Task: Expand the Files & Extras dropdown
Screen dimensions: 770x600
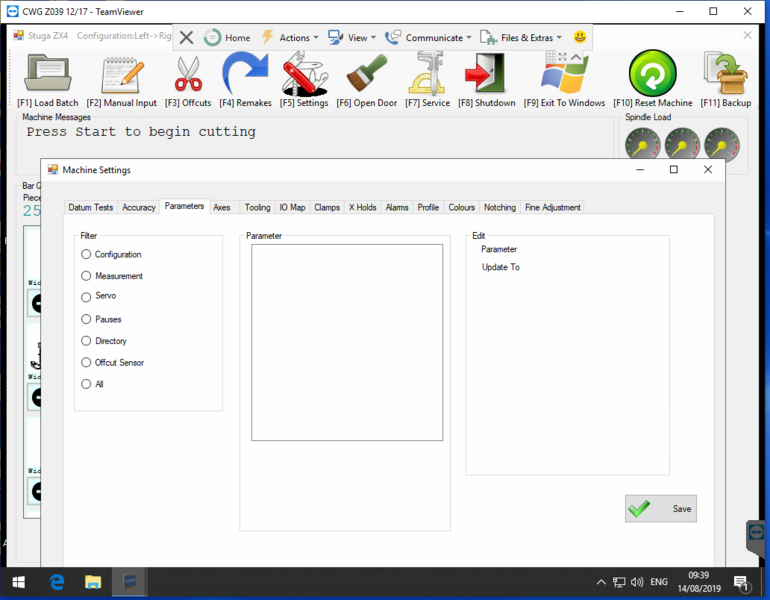Action: pos(521,37)
